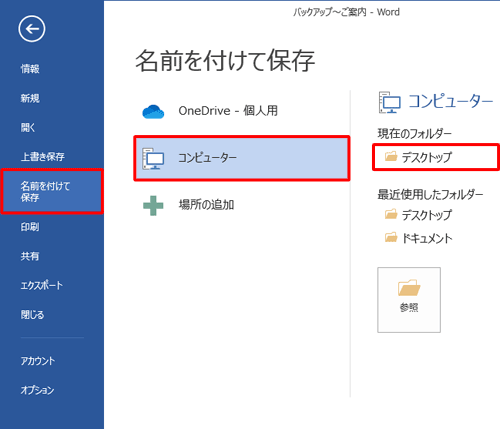Click the ドキュメント folder icon
The width and height of the screenshot is (500, 429).
(x=391, y=237)
